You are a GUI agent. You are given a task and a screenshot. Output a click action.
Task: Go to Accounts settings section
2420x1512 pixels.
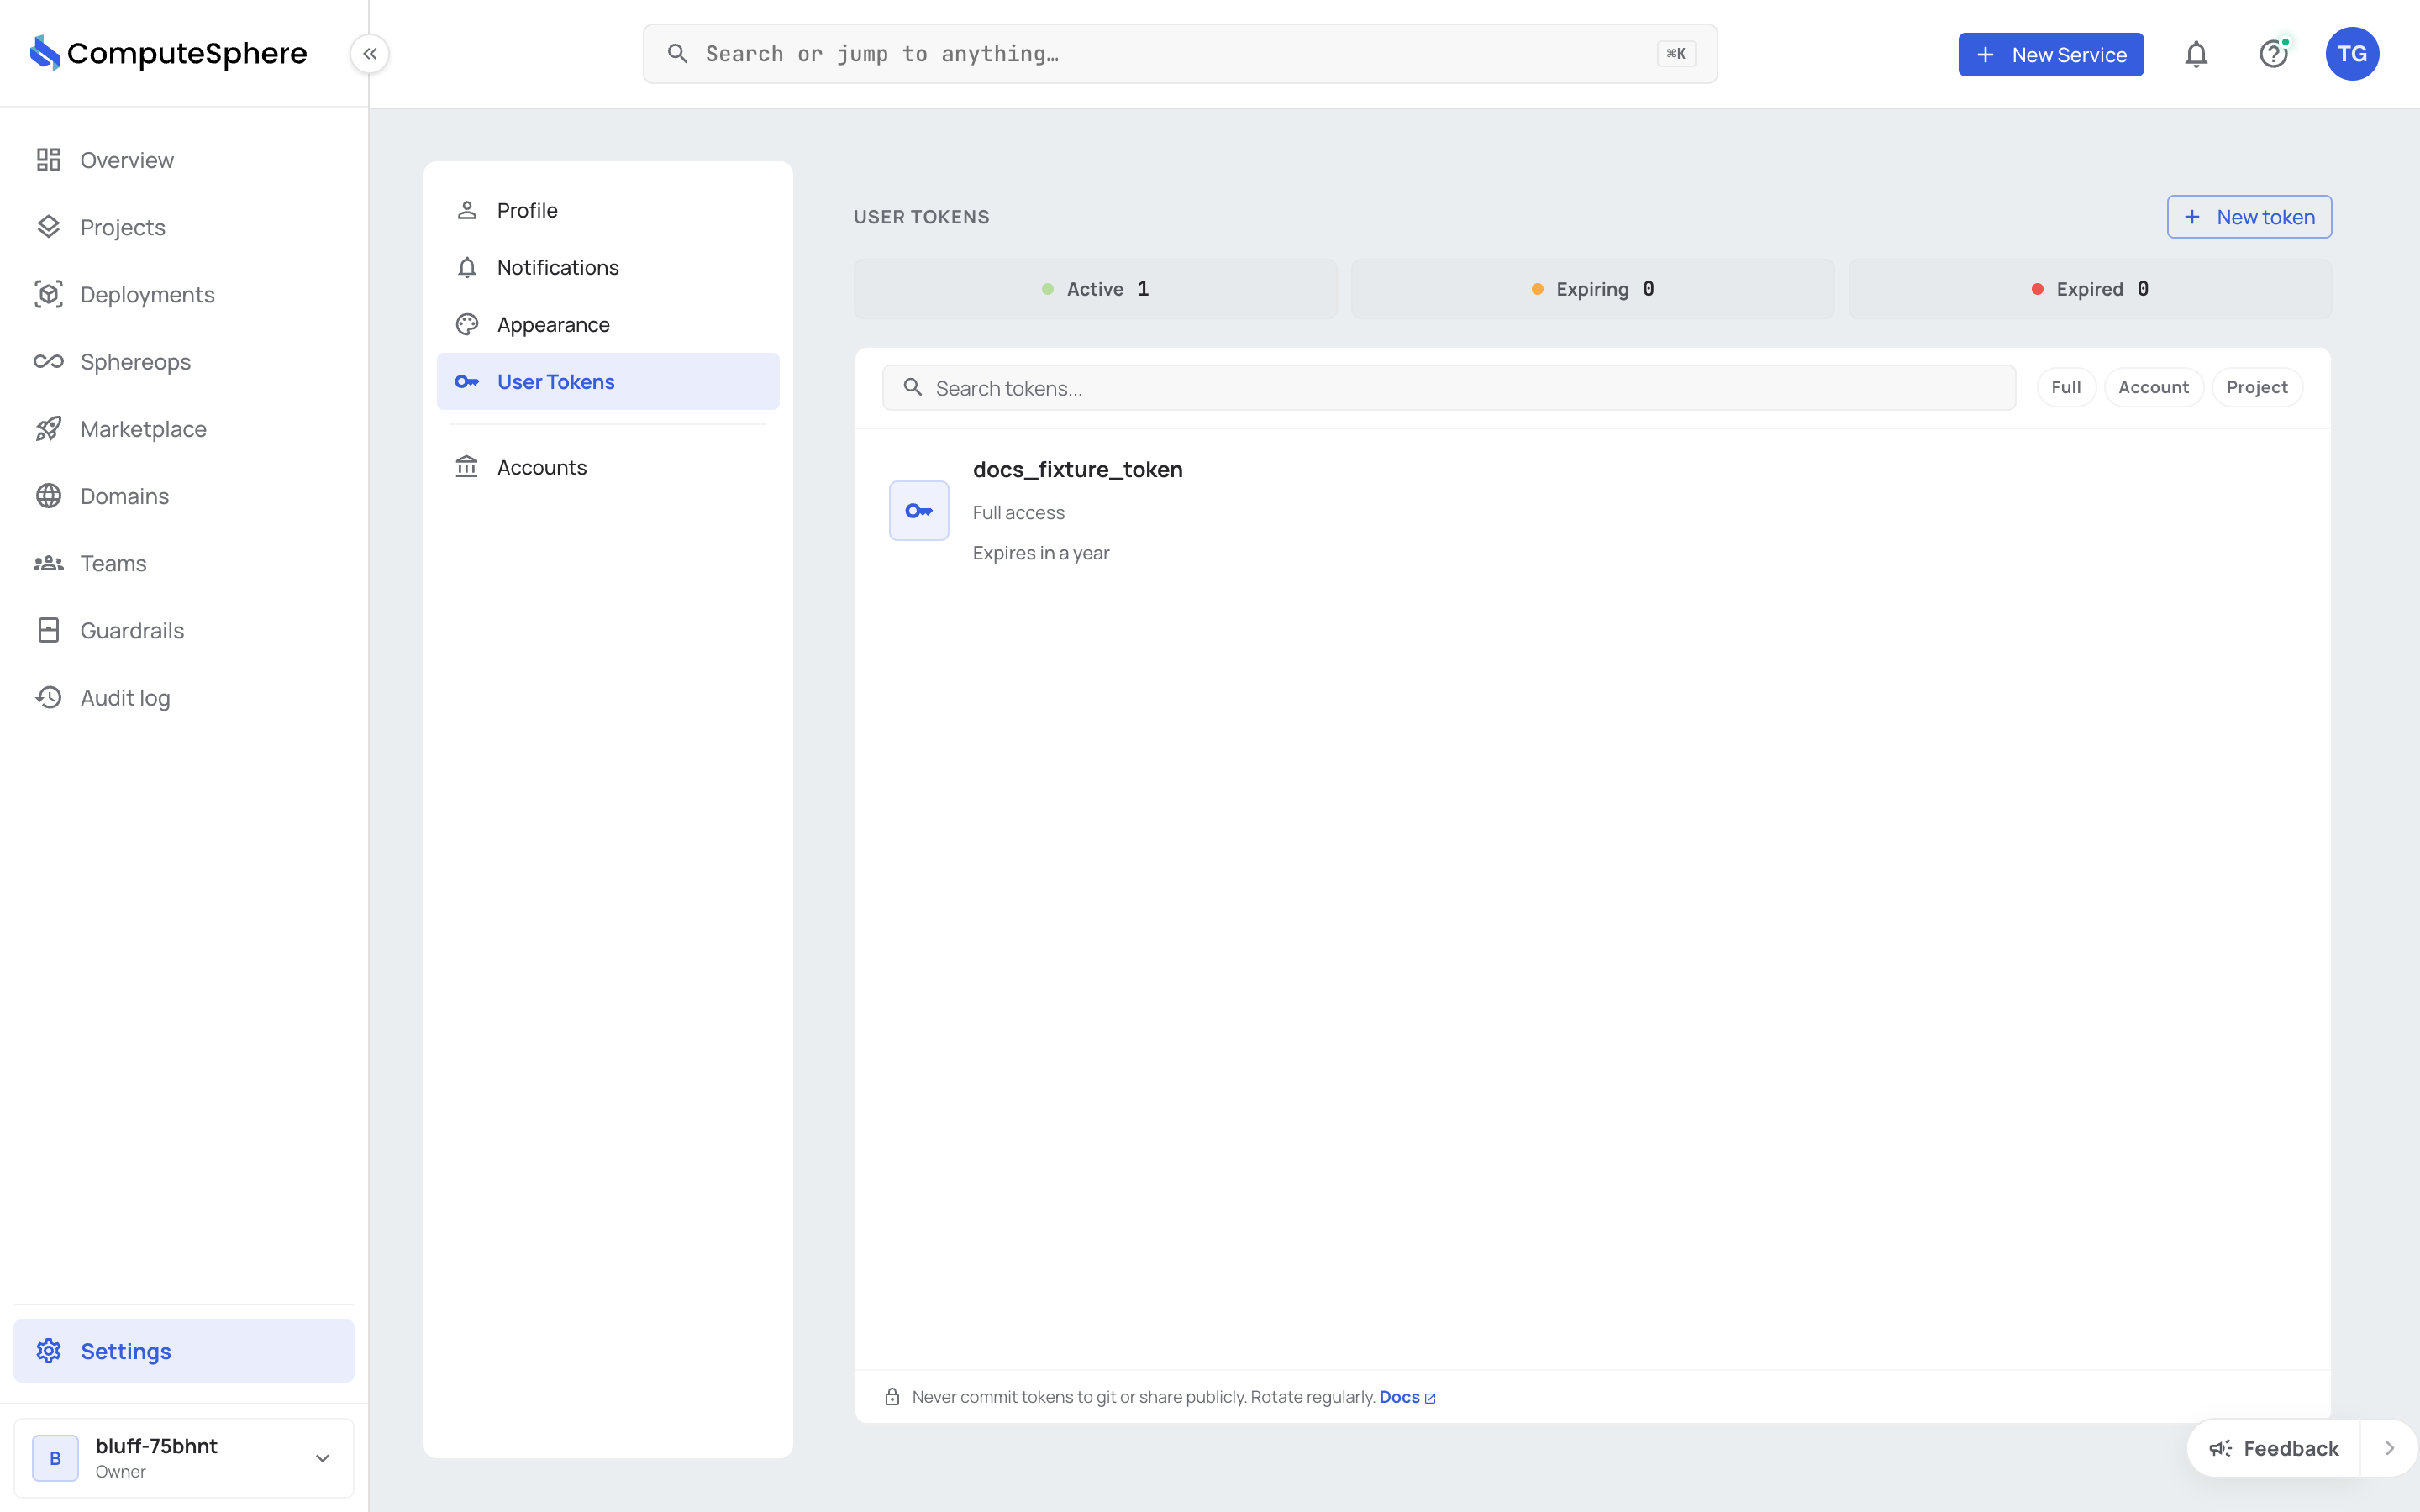click(608, 467)
